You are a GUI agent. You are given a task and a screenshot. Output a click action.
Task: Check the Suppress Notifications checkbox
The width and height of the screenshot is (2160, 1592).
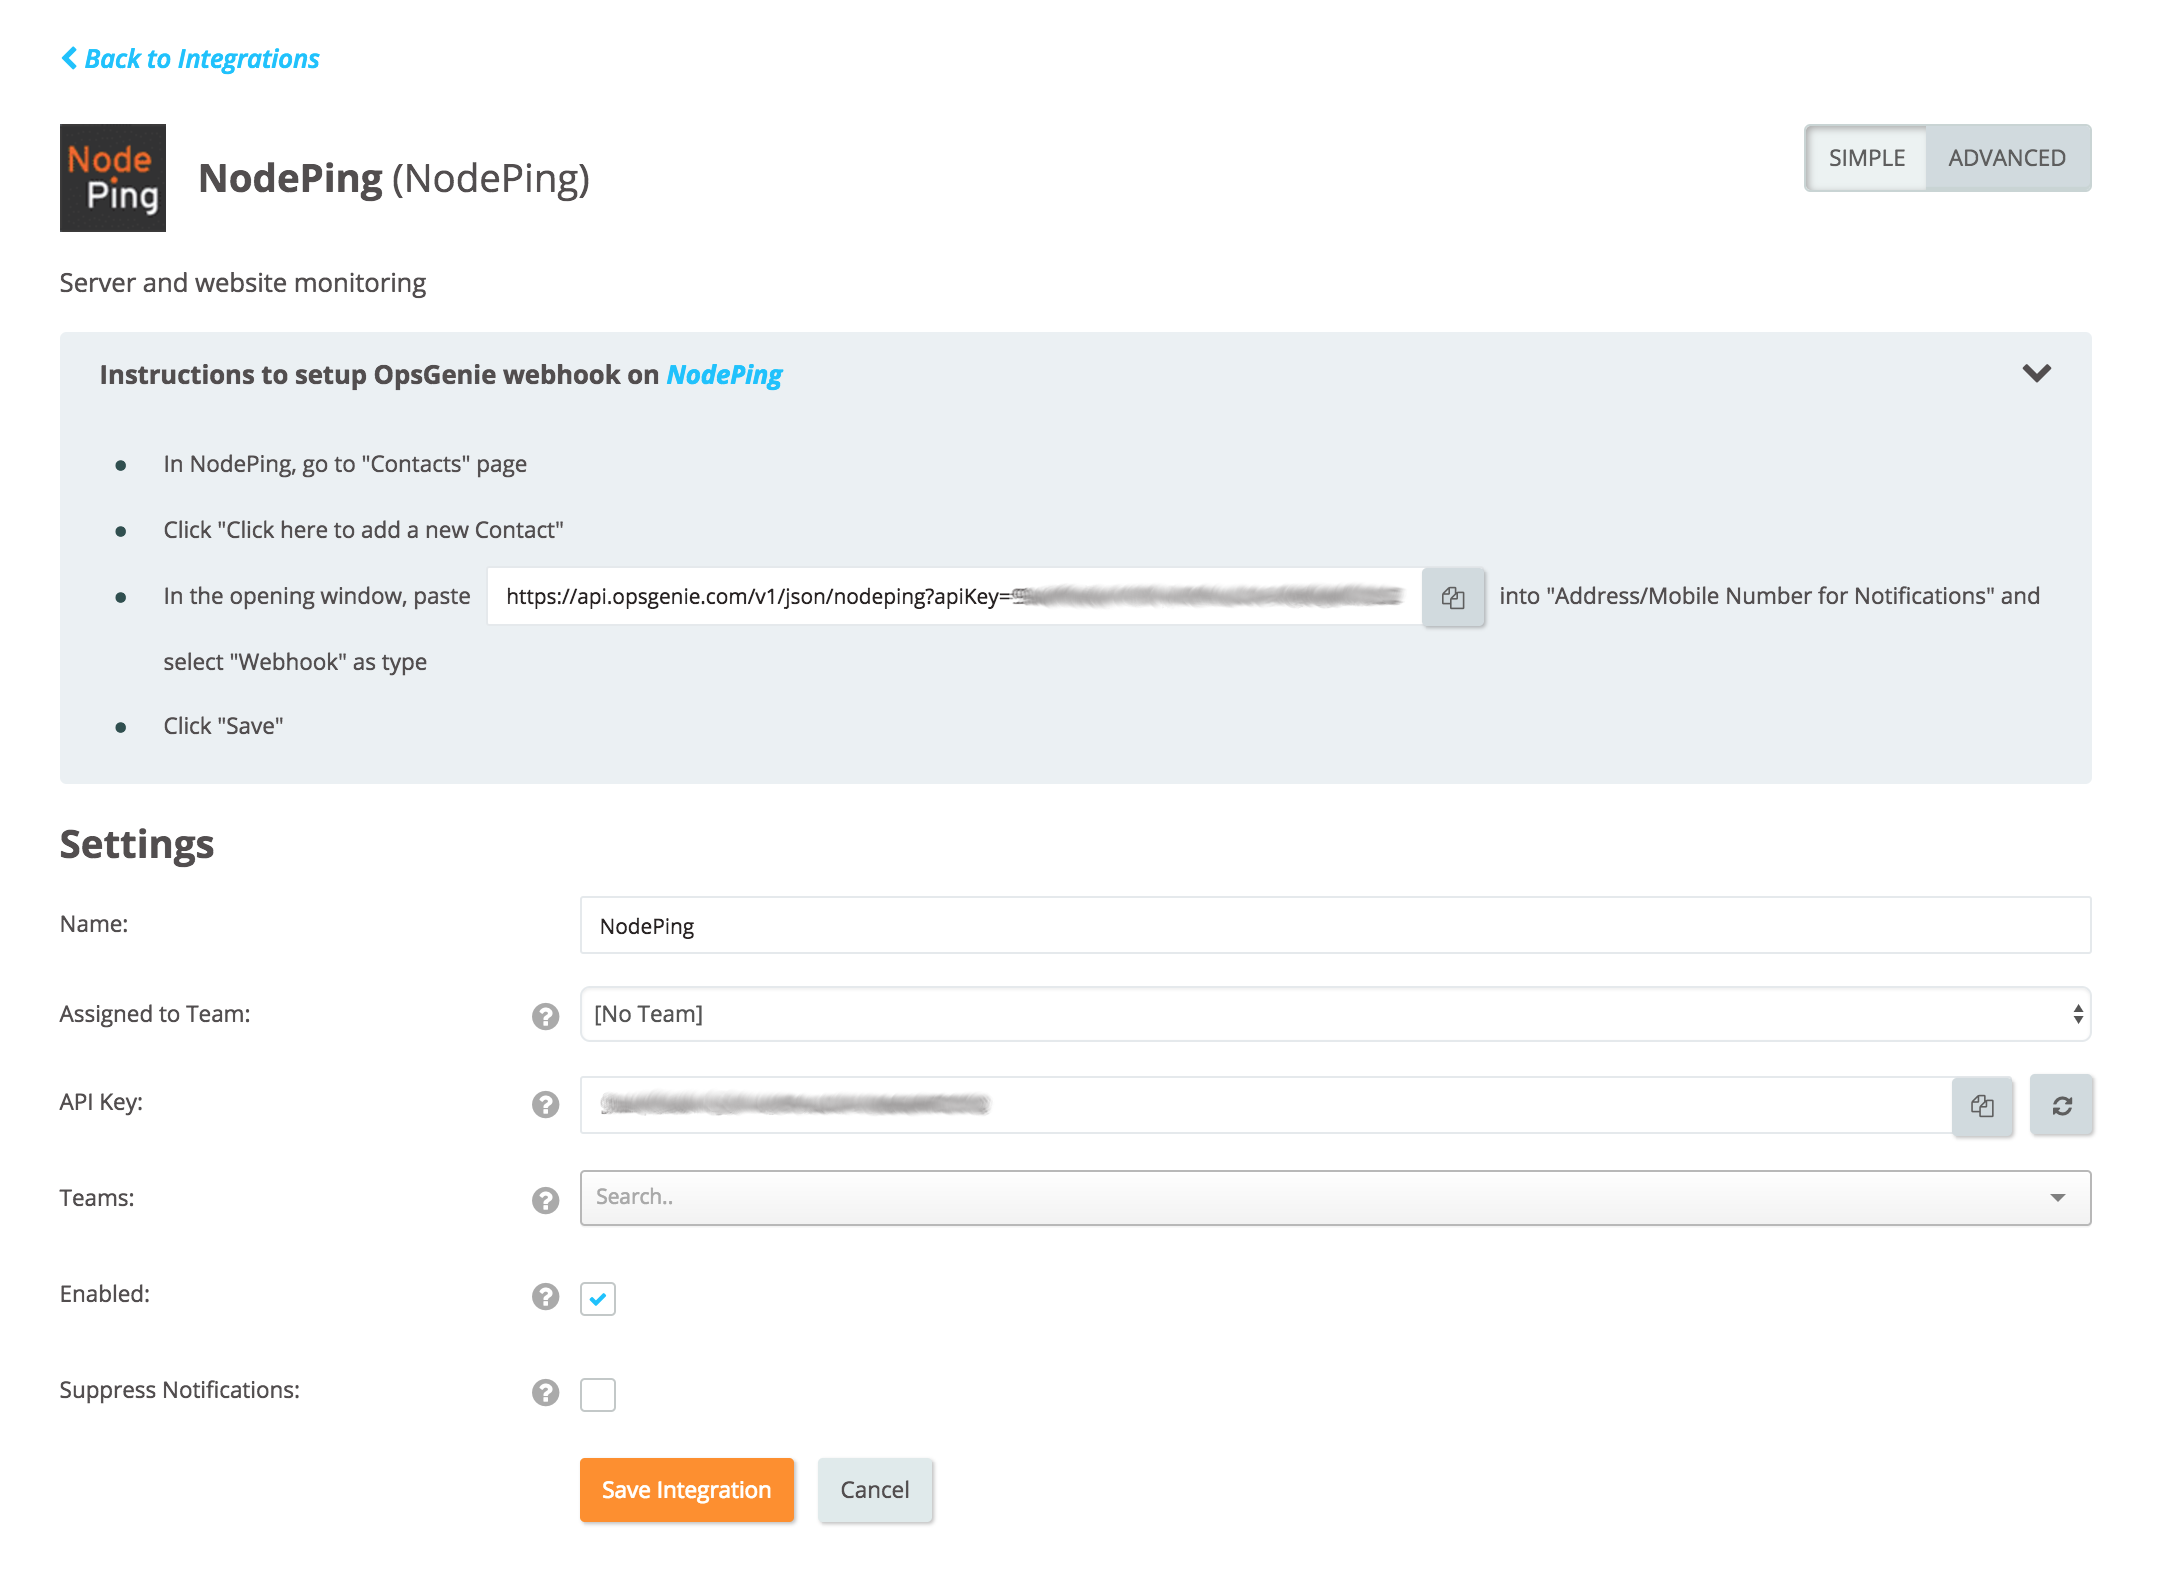tap(598, 1394)
